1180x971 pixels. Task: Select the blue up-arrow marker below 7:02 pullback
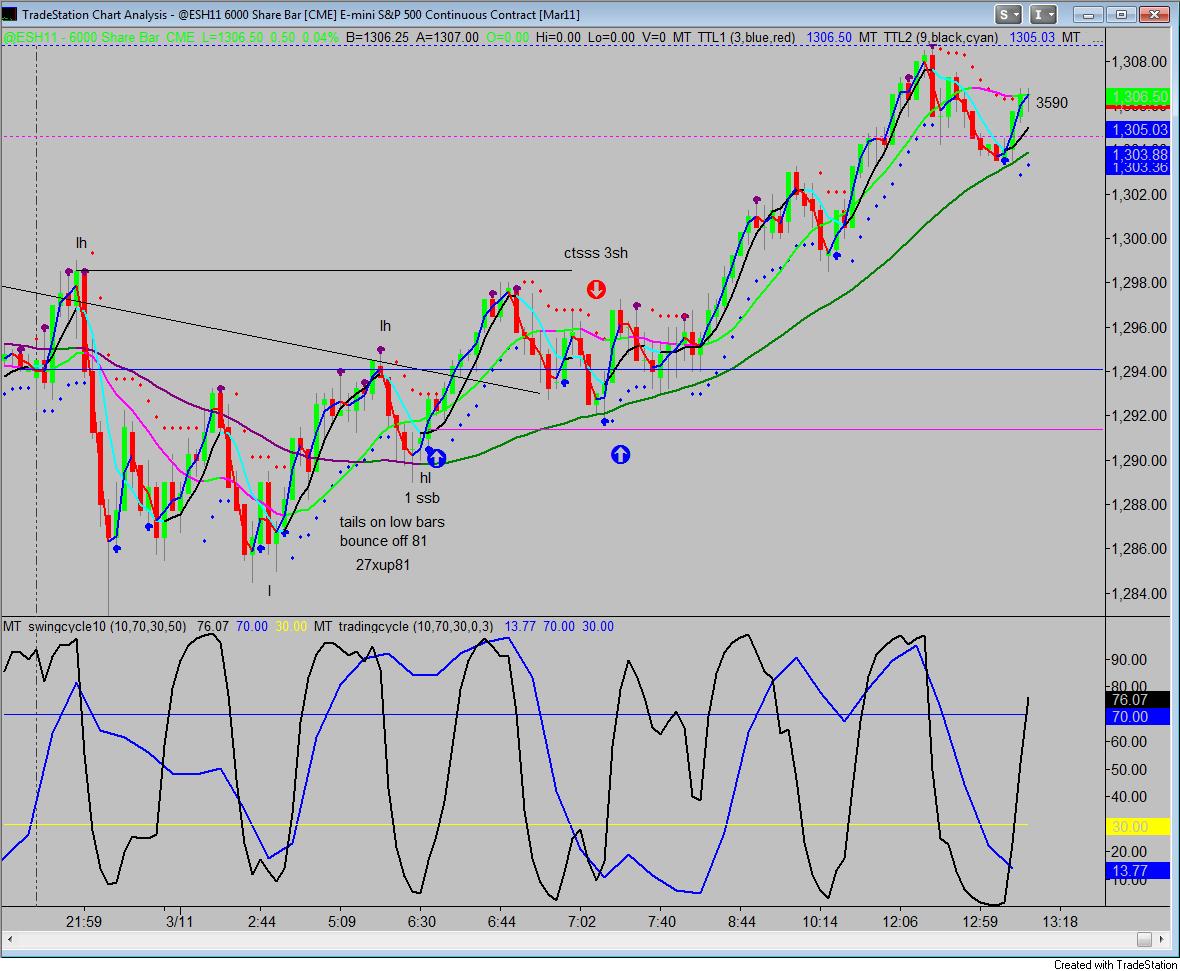pos(620,454)
